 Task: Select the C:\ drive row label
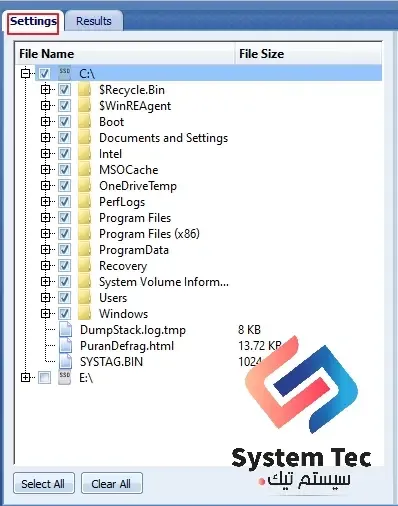click(87, 74)
